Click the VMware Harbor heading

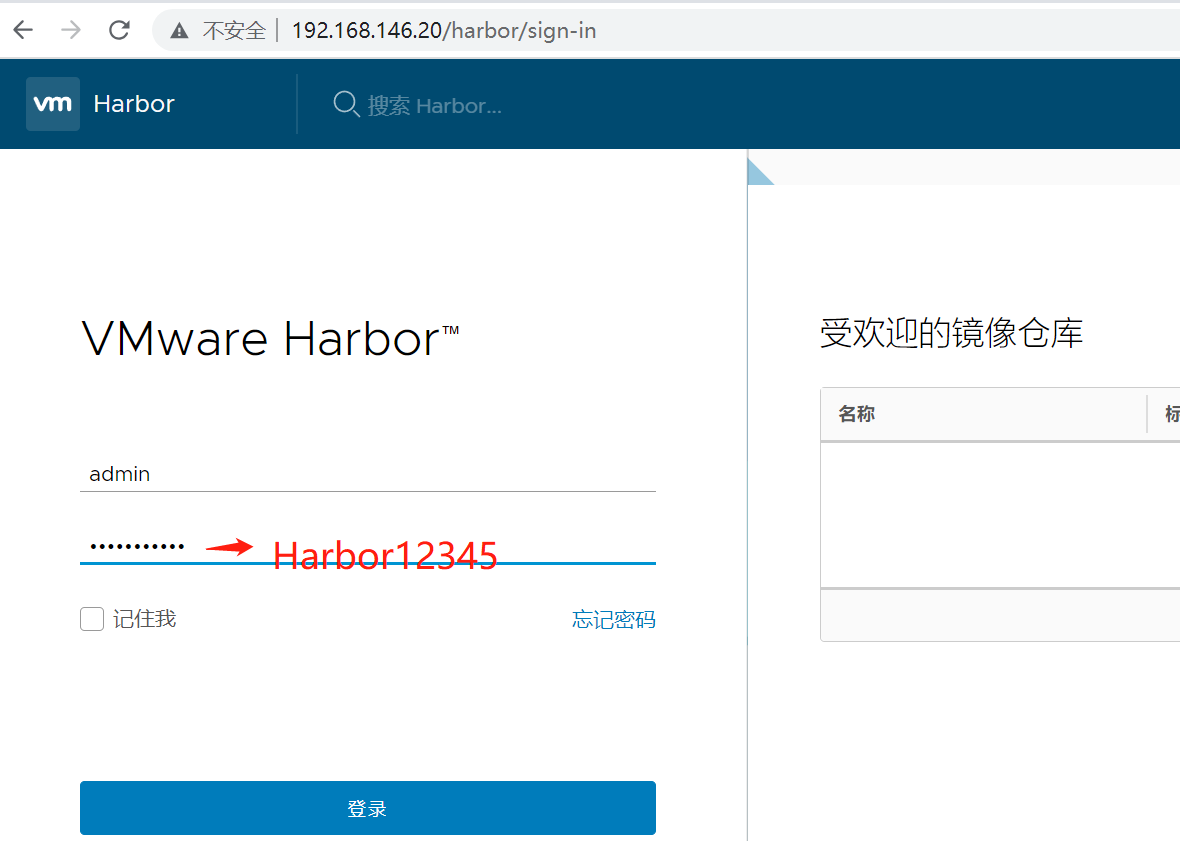click(268, 338)
